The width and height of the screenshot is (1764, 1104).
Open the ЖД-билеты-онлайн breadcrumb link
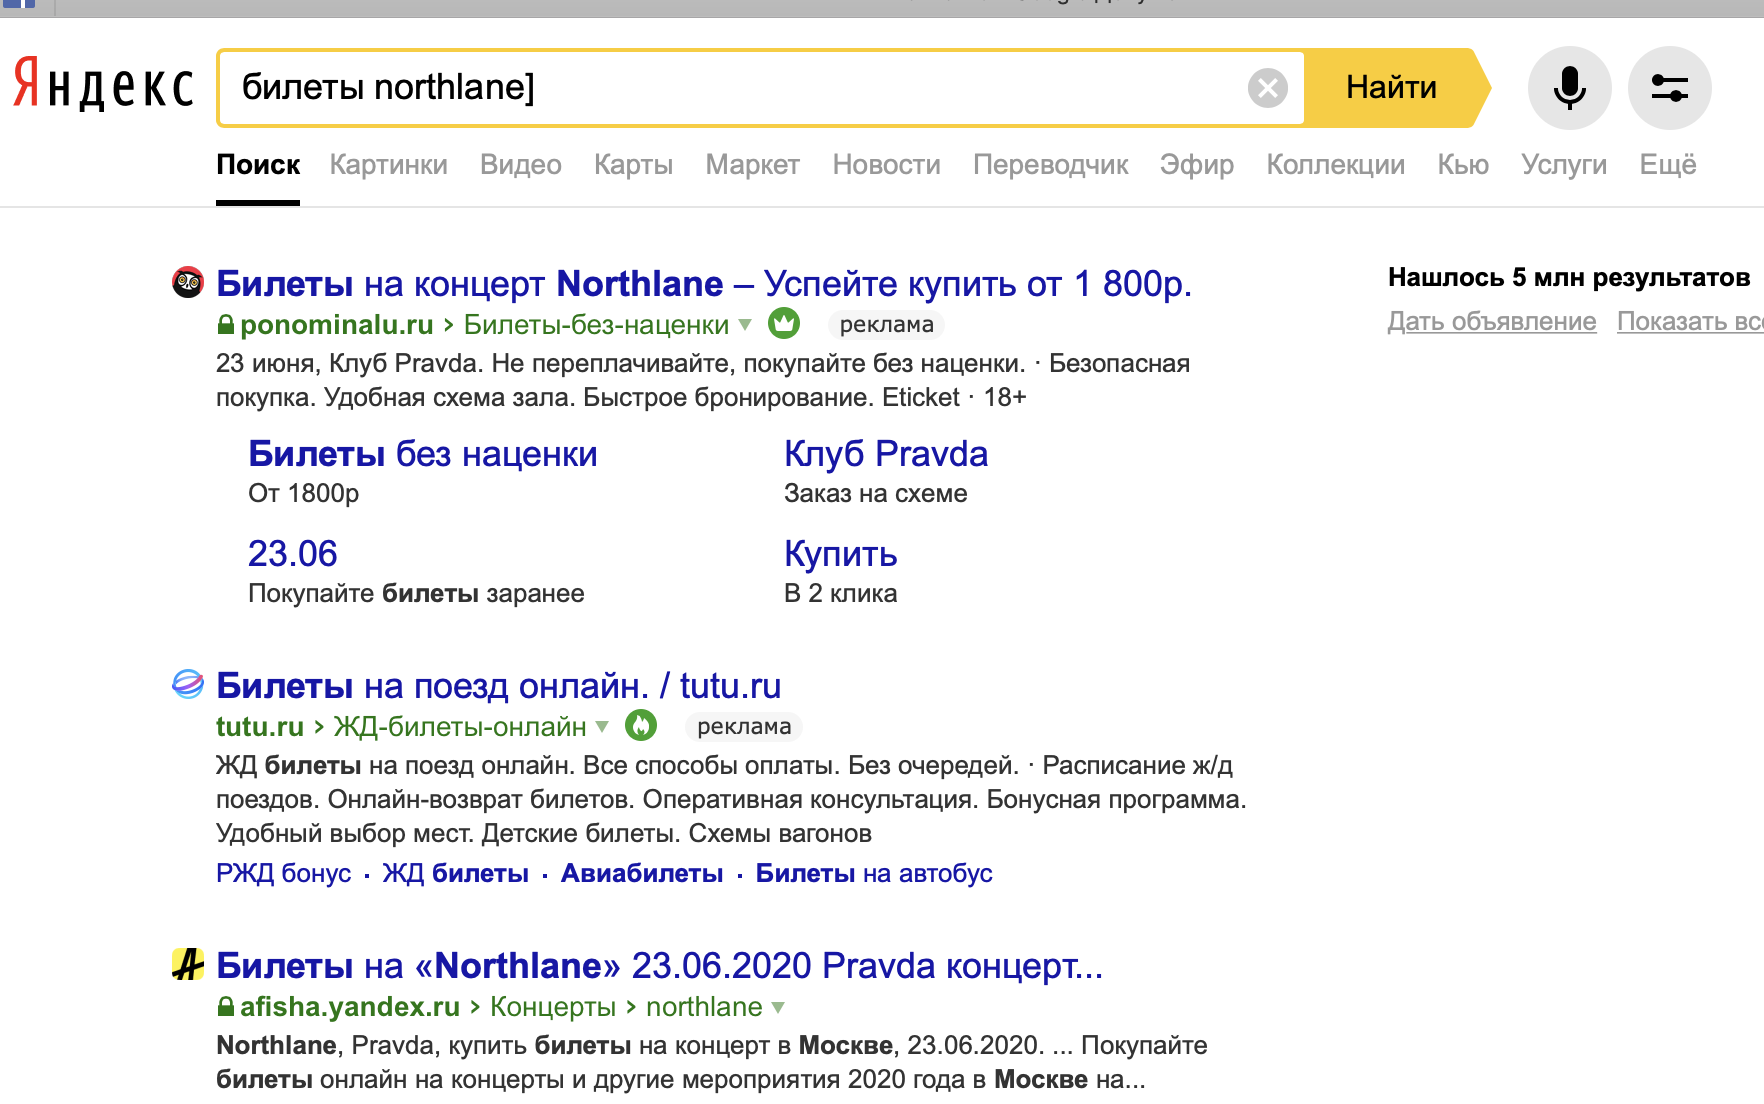tap(460, 727)
